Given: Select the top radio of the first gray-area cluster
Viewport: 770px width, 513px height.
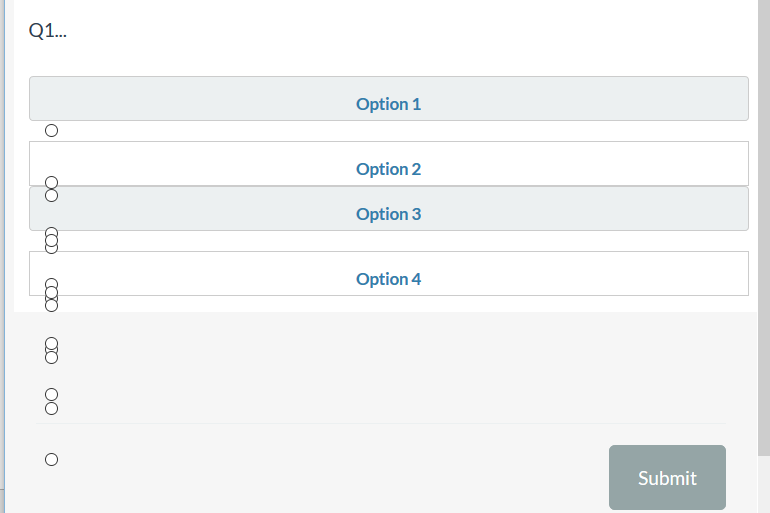Looking at the screenshot, I should (x=52, y=344).
